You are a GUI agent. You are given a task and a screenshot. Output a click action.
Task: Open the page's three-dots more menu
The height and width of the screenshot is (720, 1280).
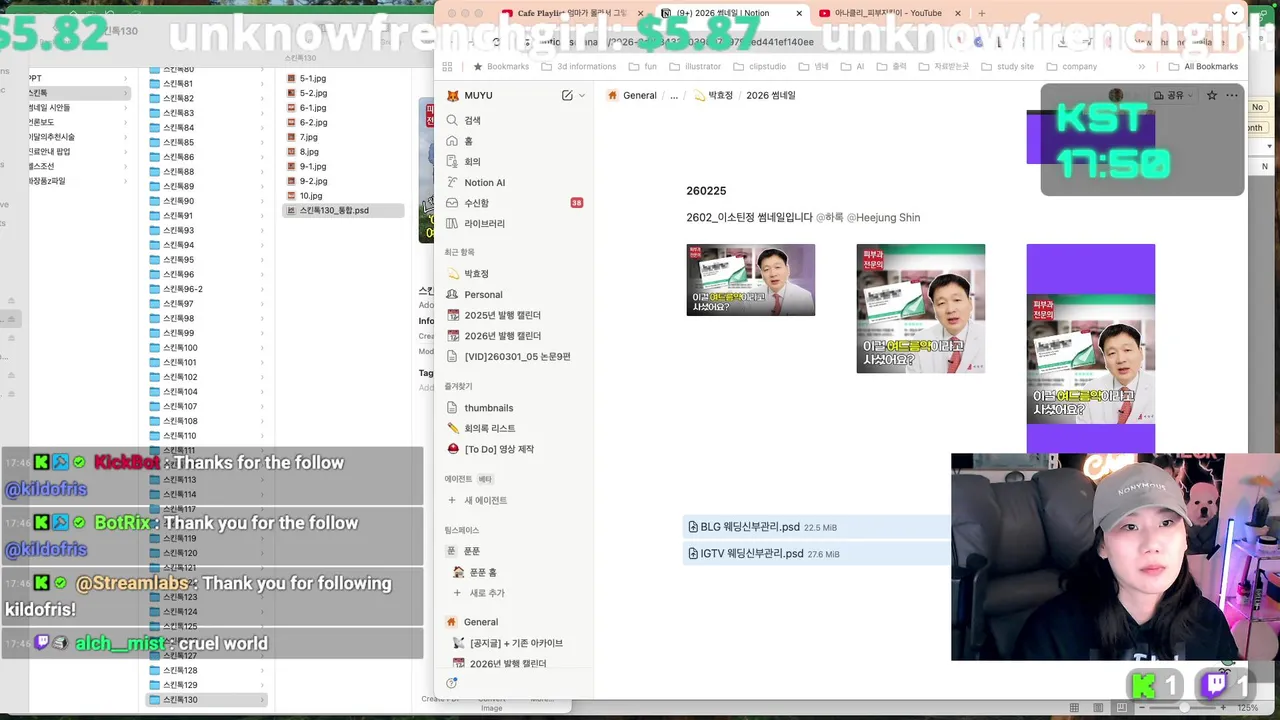(x=1232, y=95)
